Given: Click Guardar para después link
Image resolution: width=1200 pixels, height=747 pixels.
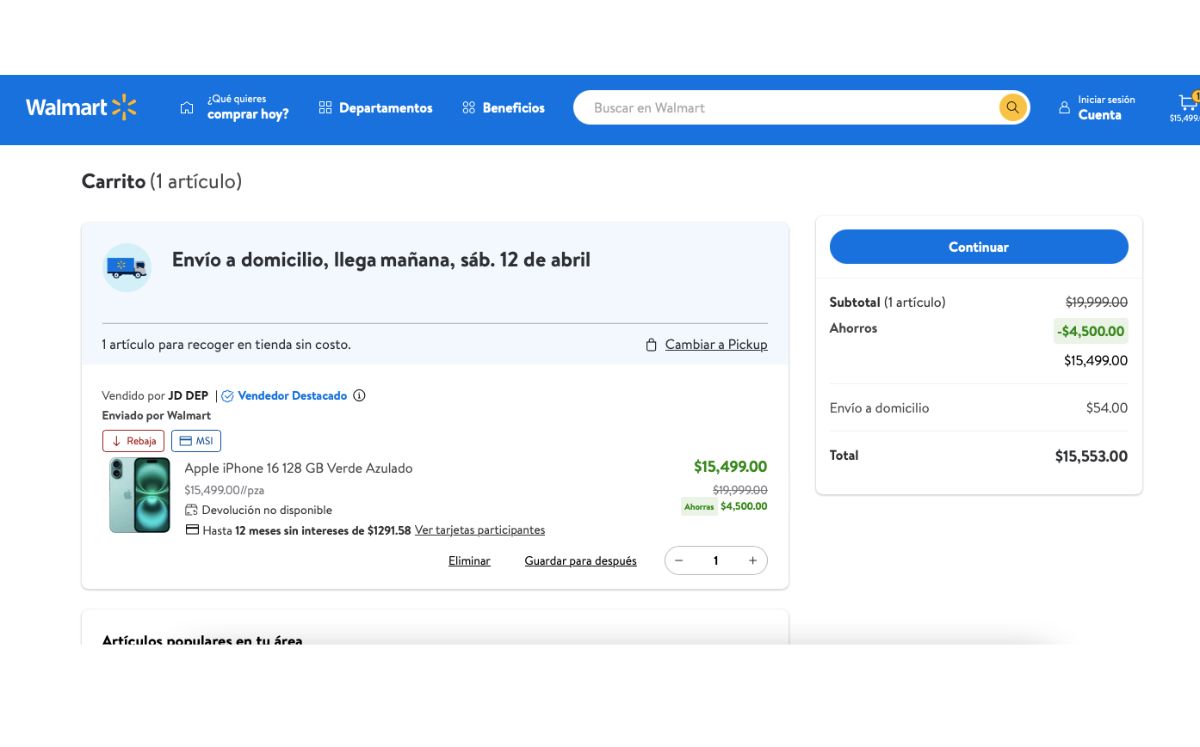Looking at the screenshot, I should tap(580, 561).
